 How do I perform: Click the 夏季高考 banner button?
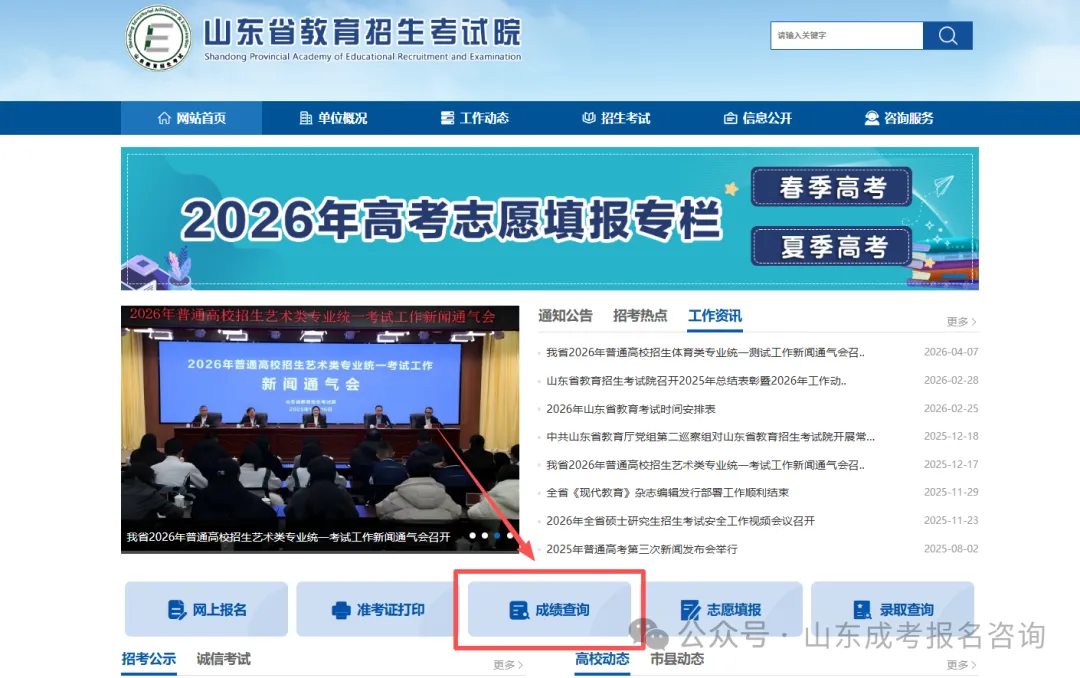pos(832,246)
